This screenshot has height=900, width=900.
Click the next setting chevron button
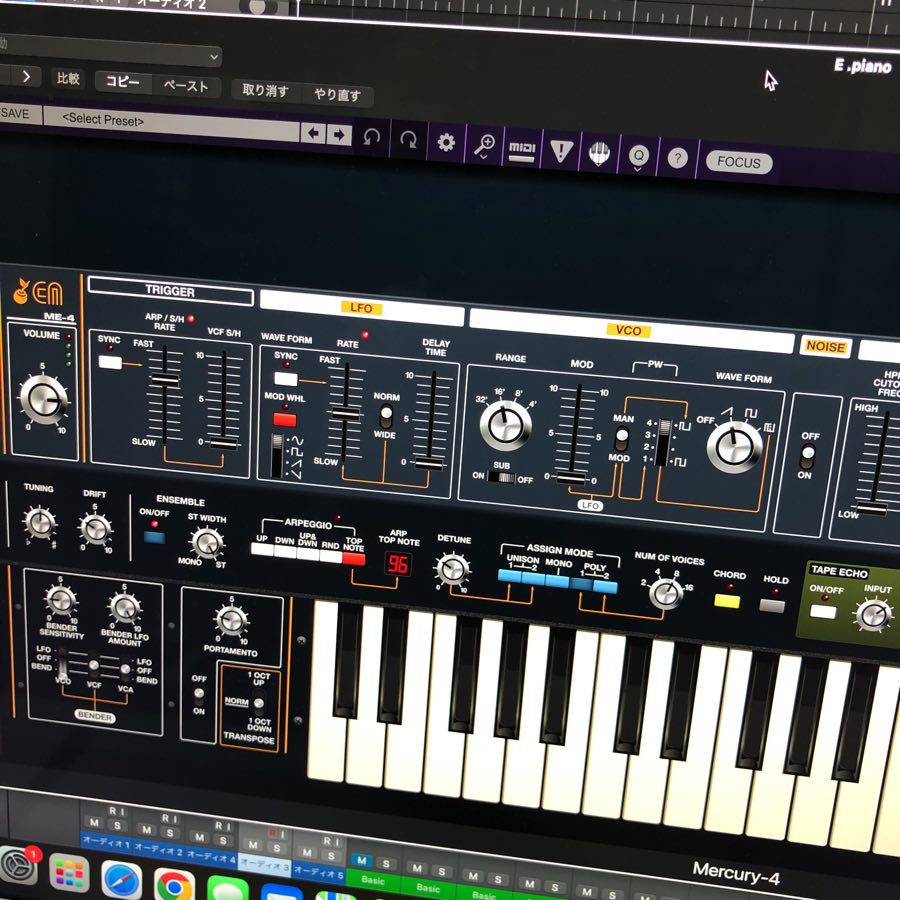(26, 76)
